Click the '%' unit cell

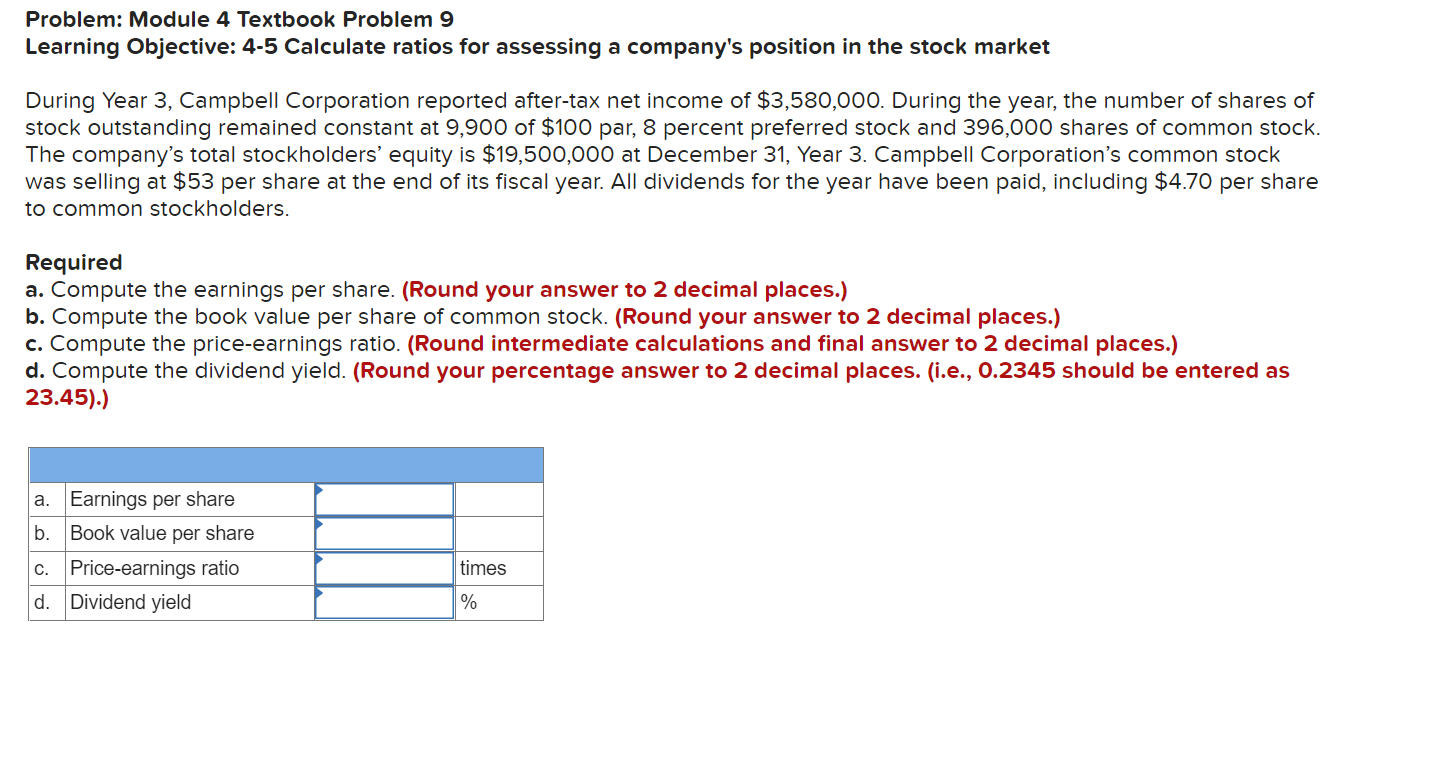[499, 602]
